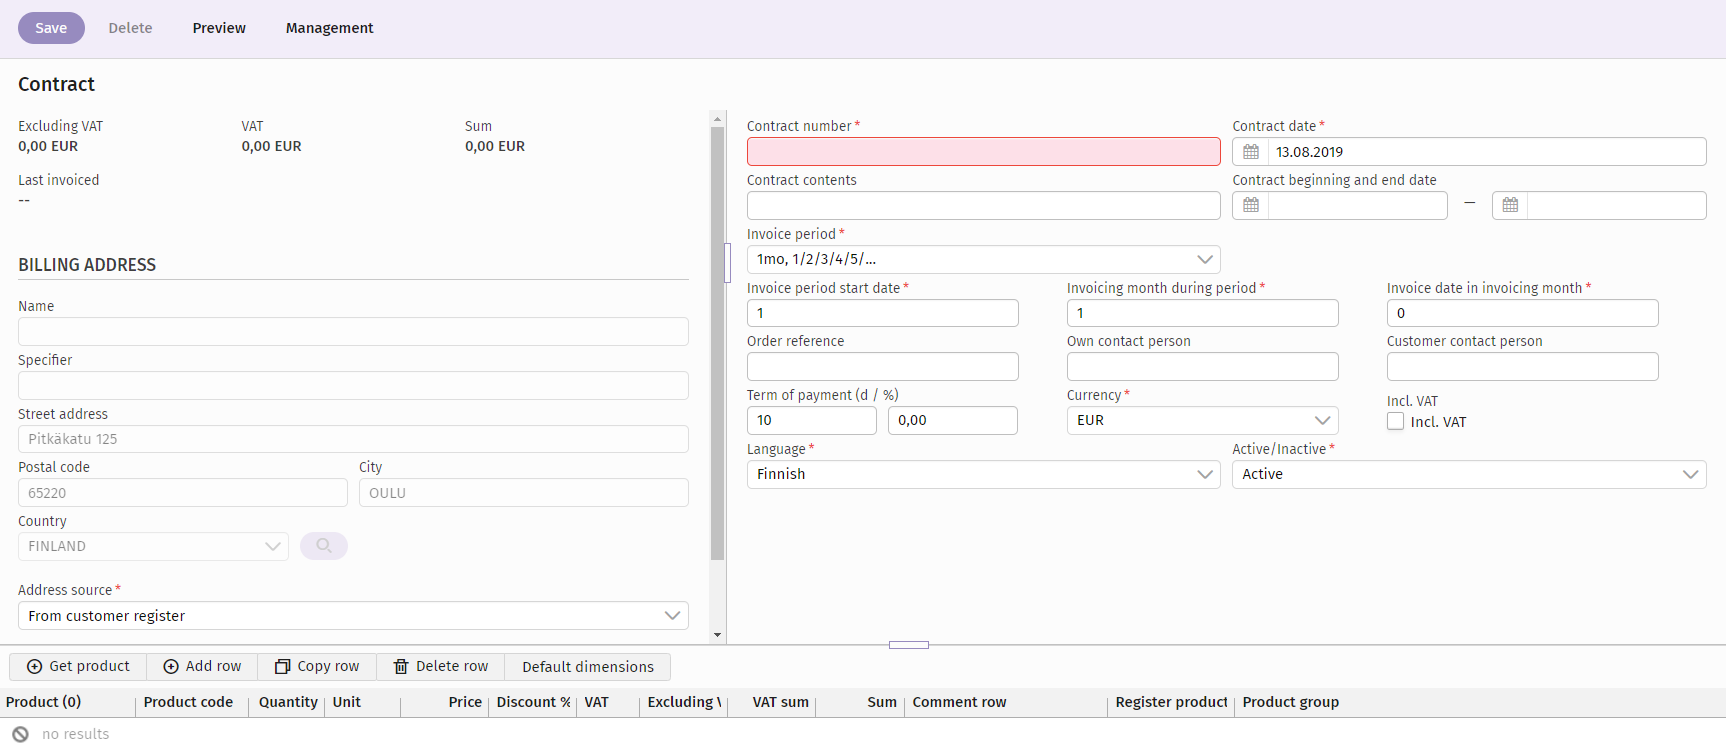Image resolution: width=1726 pixels, height=752 pixels.
Task: Click the Invoicing month during period field
Action: click(1203, 313)
